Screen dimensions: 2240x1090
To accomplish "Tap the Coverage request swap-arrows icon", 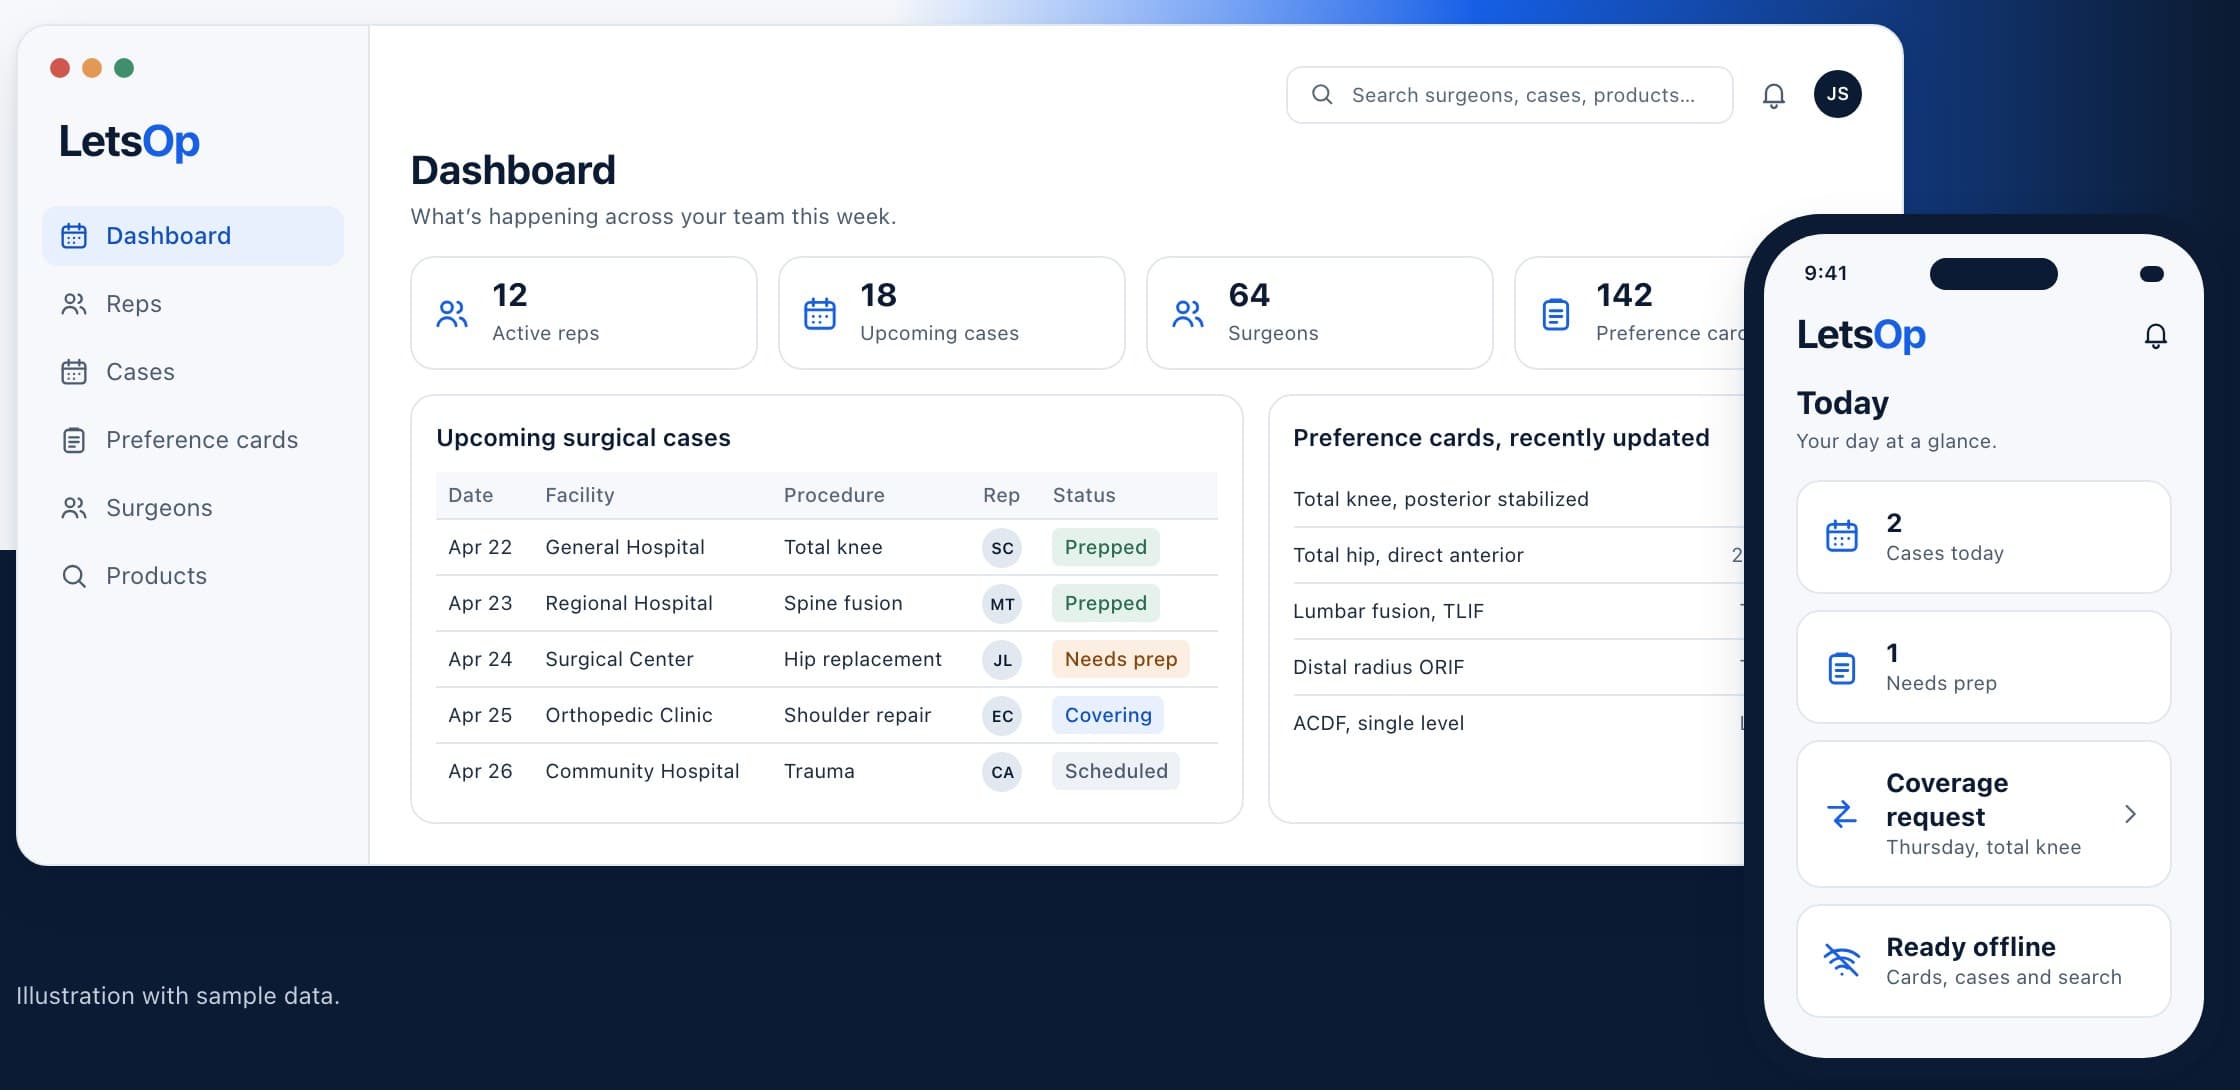I will (x=1842, y=814).
